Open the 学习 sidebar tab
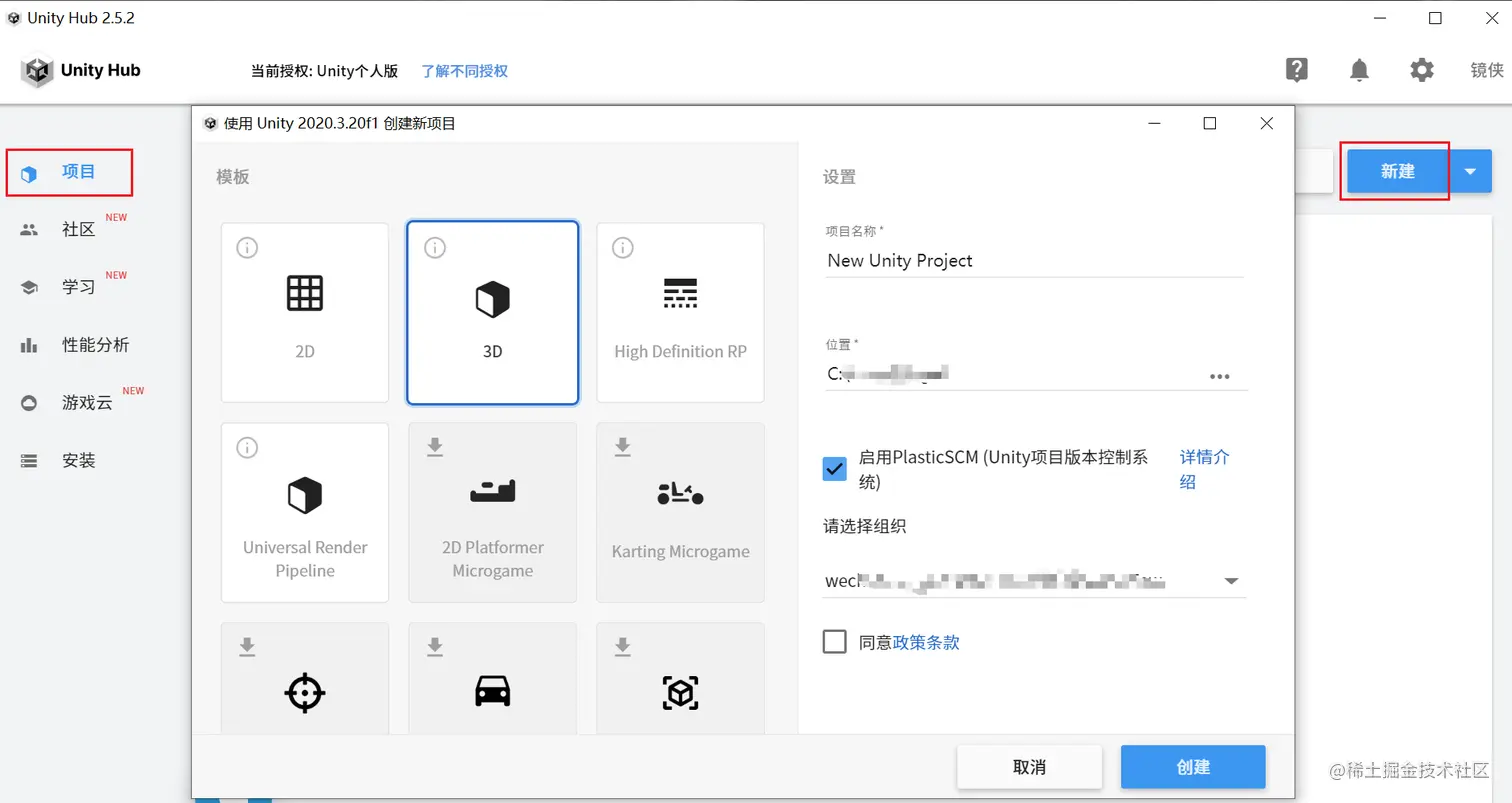1512x803 pixels. tap(78, 287)
